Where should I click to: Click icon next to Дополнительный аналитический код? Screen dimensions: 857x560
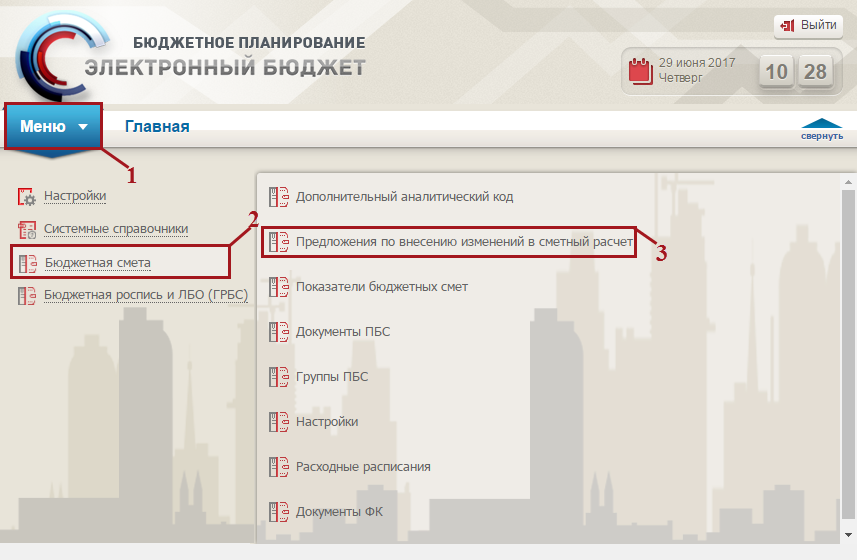278,196
